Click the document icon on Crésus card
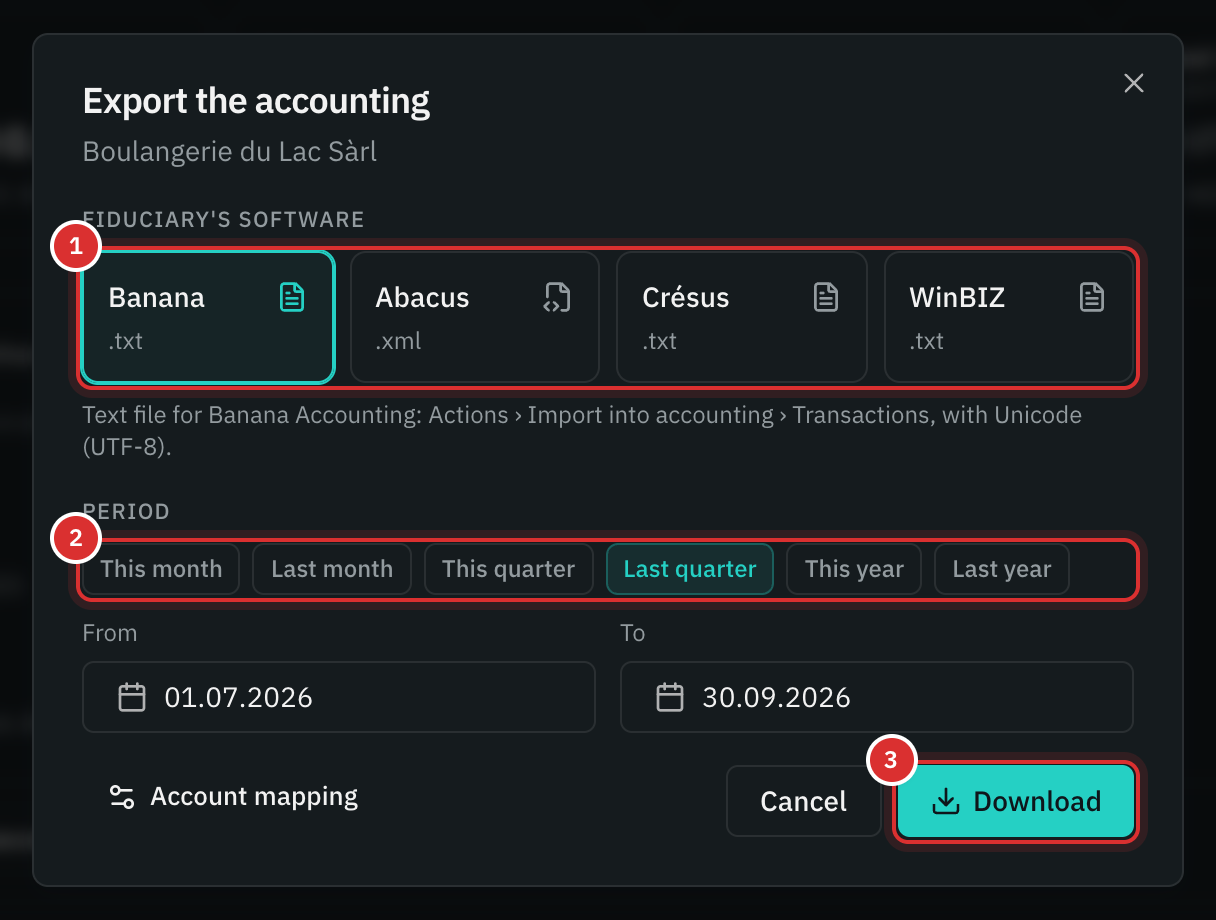 pos(825,297)
